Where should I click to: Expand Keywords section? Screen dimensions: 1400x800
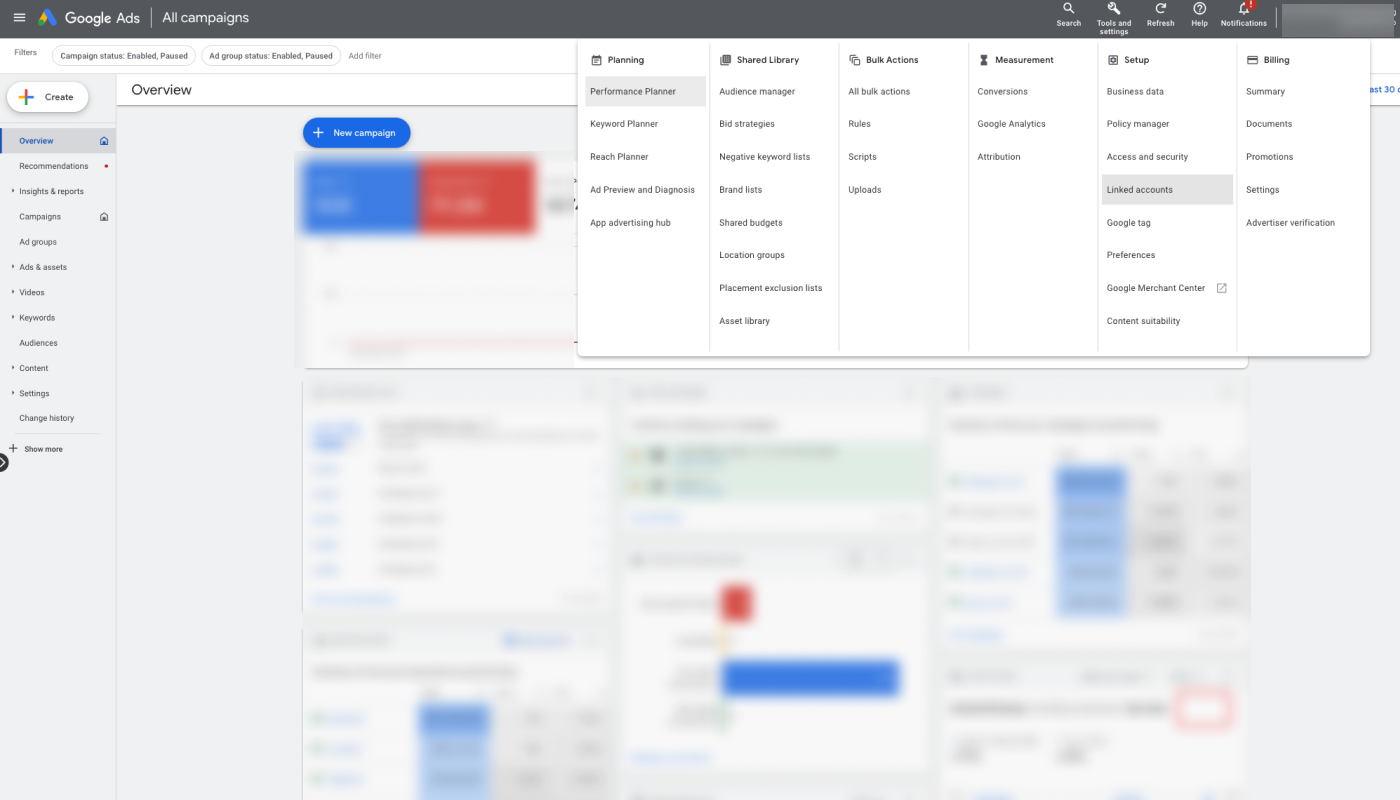(13, 317)
